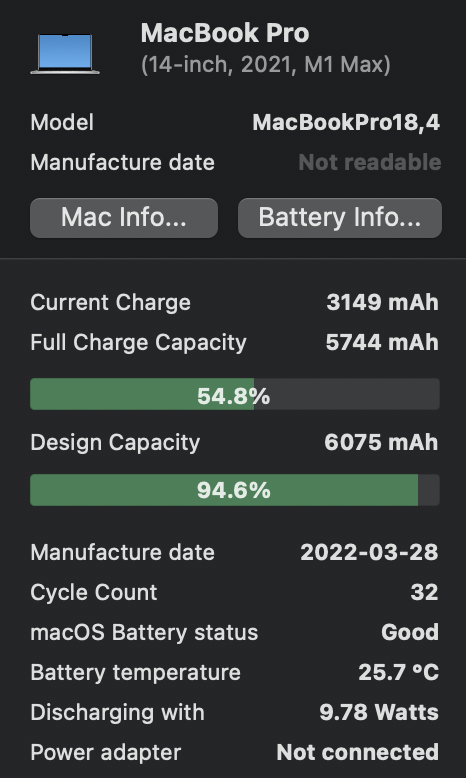
Task: Click the Design Capacity 6075 mAh value
Action: (x=381, y=442)
